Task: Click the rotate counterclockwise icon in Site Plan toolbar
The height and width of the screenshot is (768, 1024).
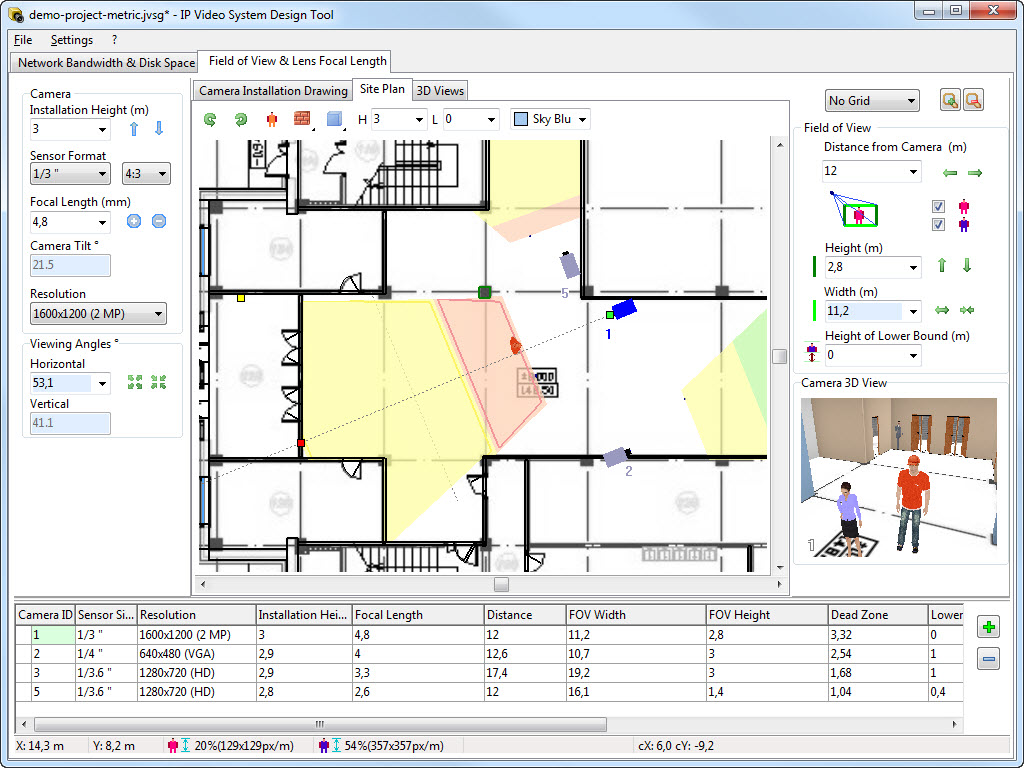Action: [210, 119]
